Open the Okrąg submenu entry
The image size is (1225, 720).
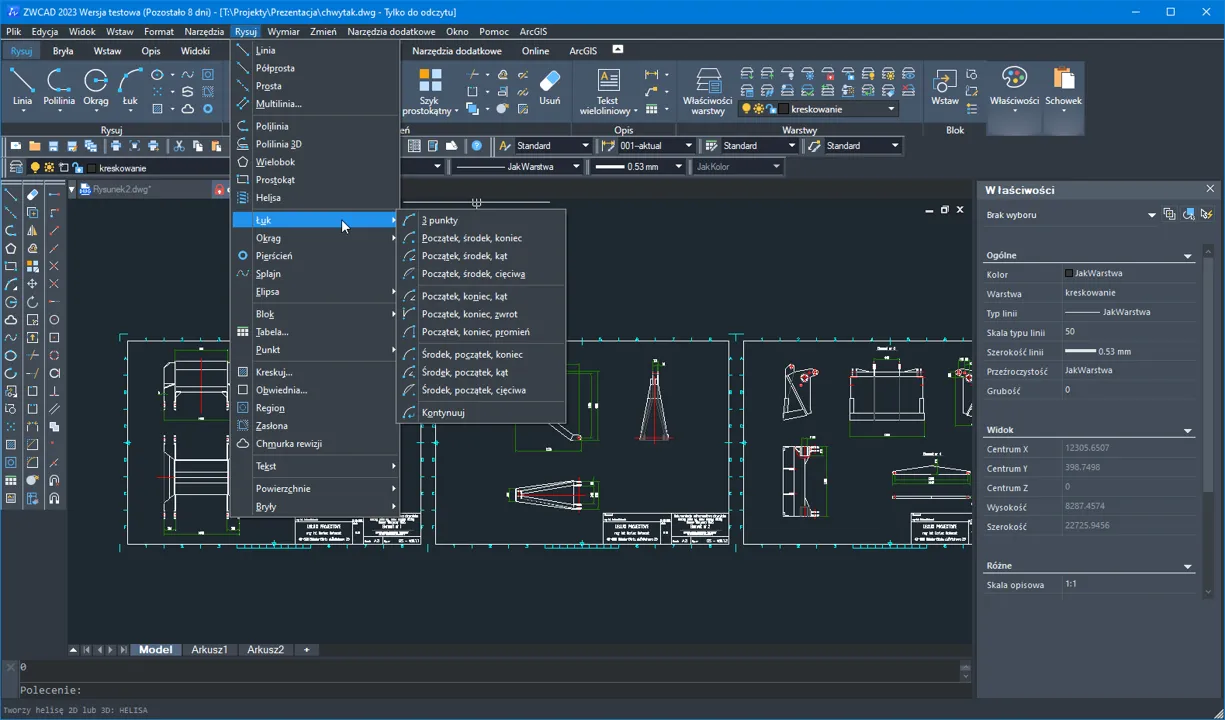click(x=315, y=238)
